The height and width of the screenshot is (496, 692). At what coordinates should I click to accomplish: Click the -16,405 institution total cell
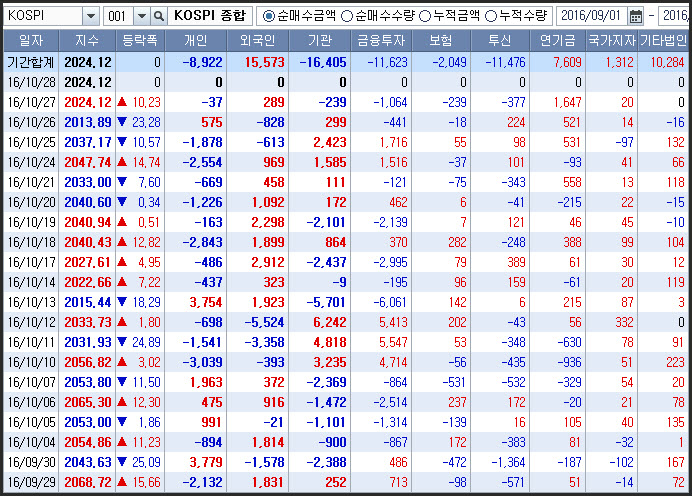323,63
